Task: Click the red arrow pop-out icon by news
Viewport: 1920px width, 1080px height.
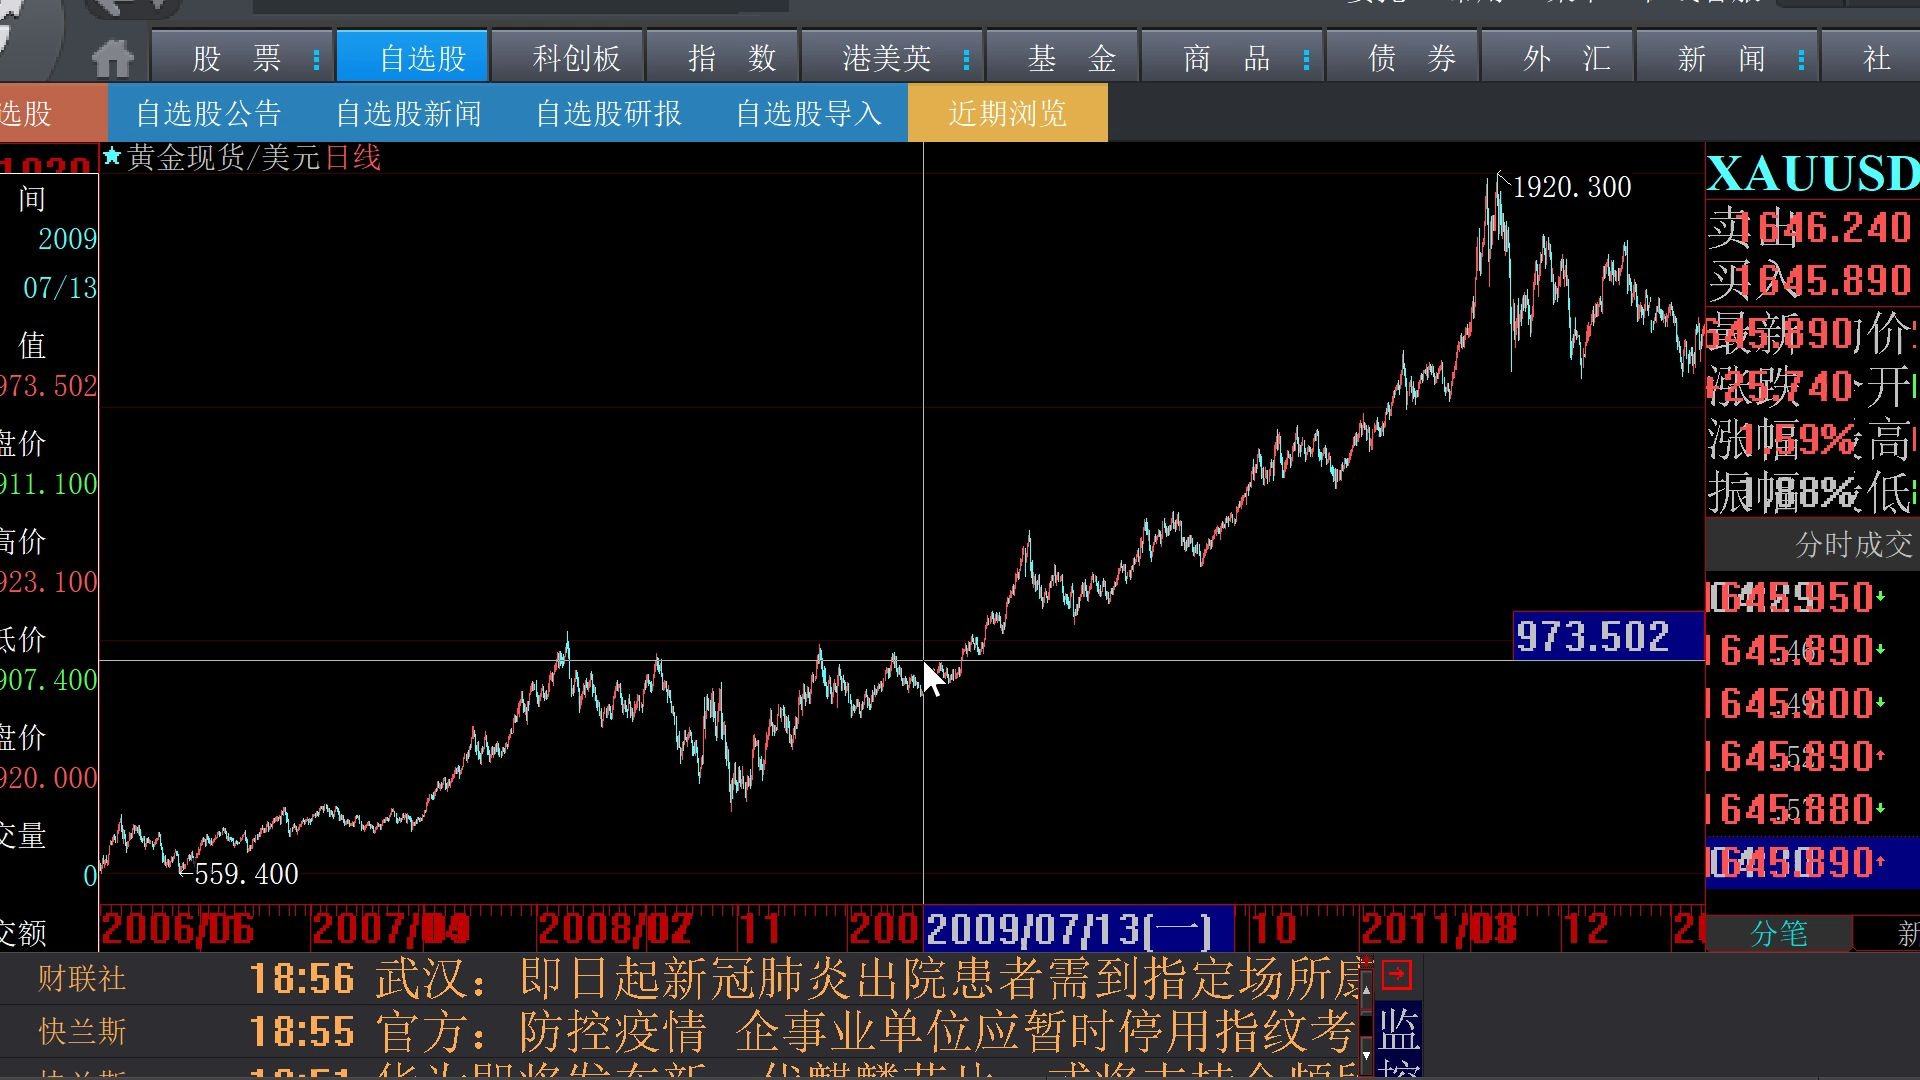Action: (1397, 974)
